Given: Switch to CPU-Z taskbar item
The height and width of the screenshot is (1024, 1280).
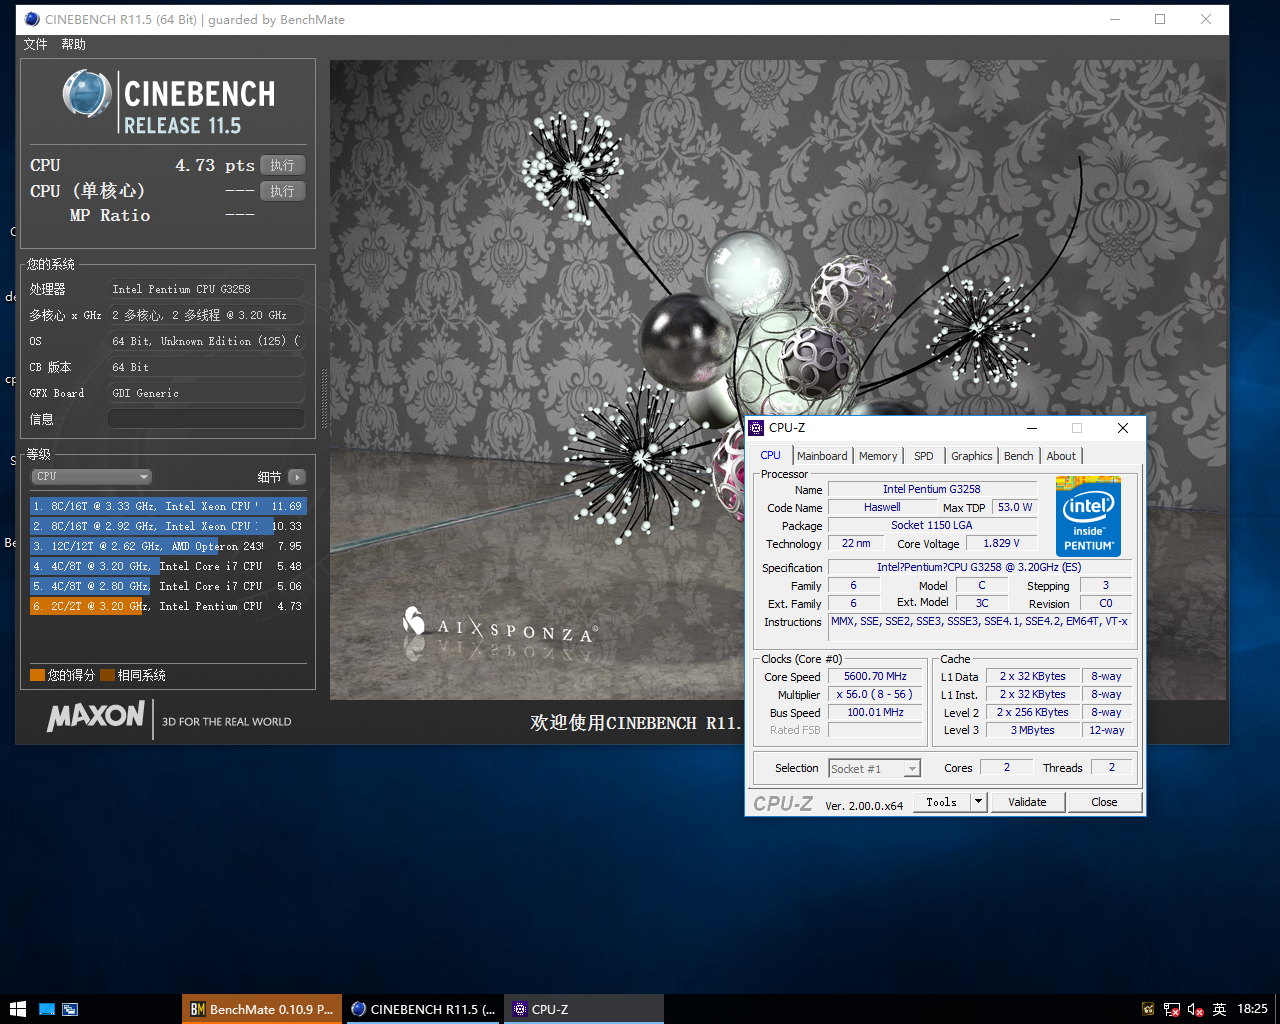Looking at the screenshot, I should pyautogui.click(x=584, y=1009).
